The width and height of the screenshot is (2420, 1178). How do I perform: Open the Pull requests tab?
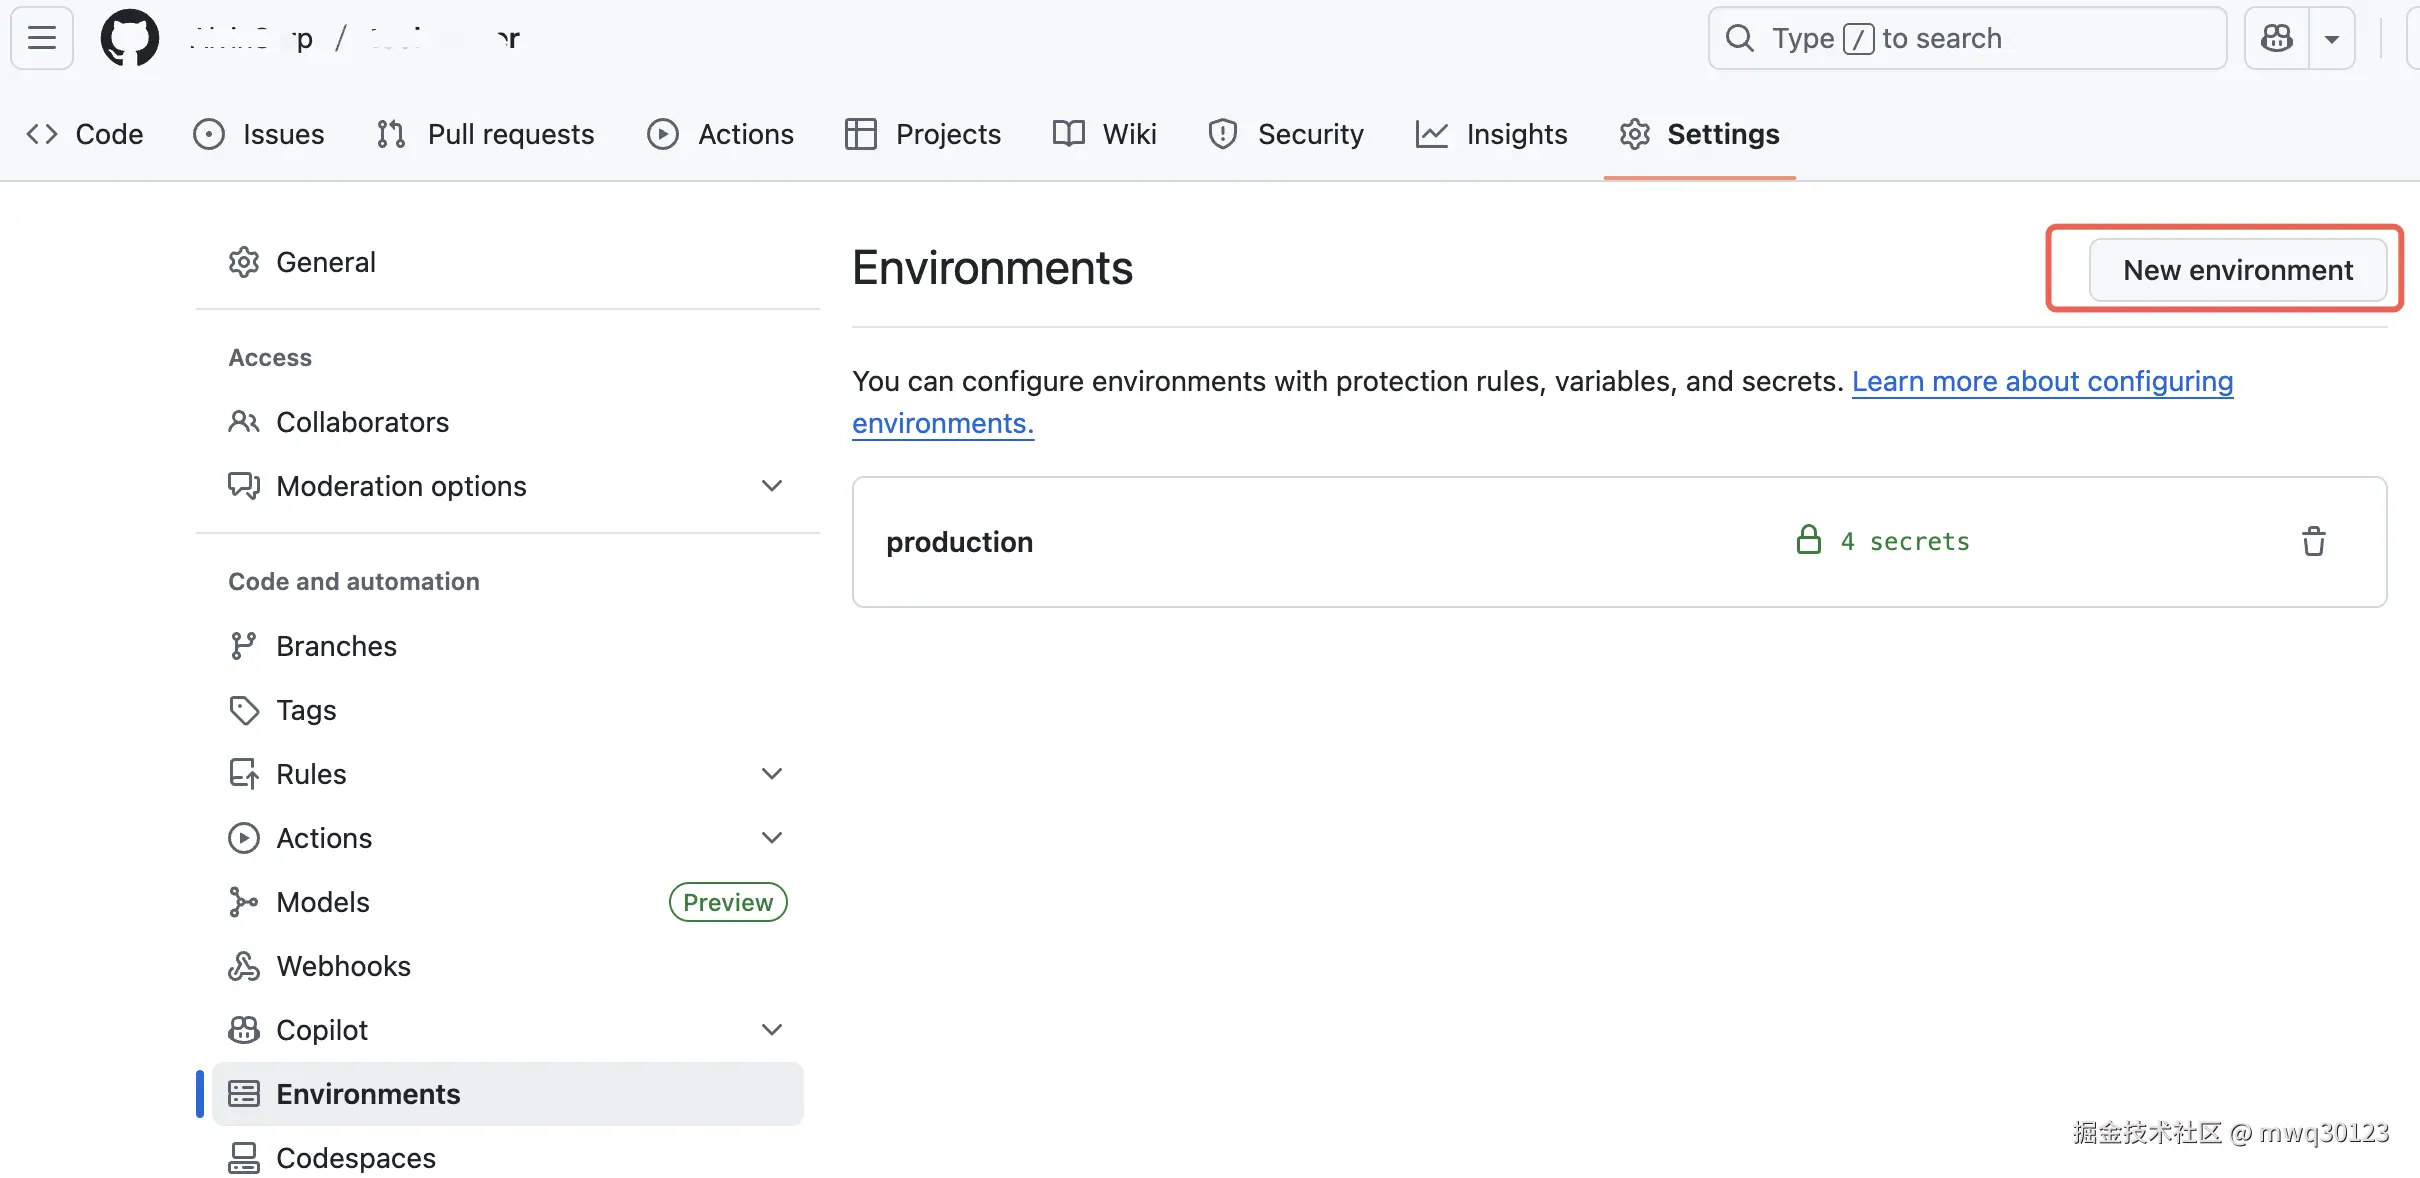click(x=485, y=134)
